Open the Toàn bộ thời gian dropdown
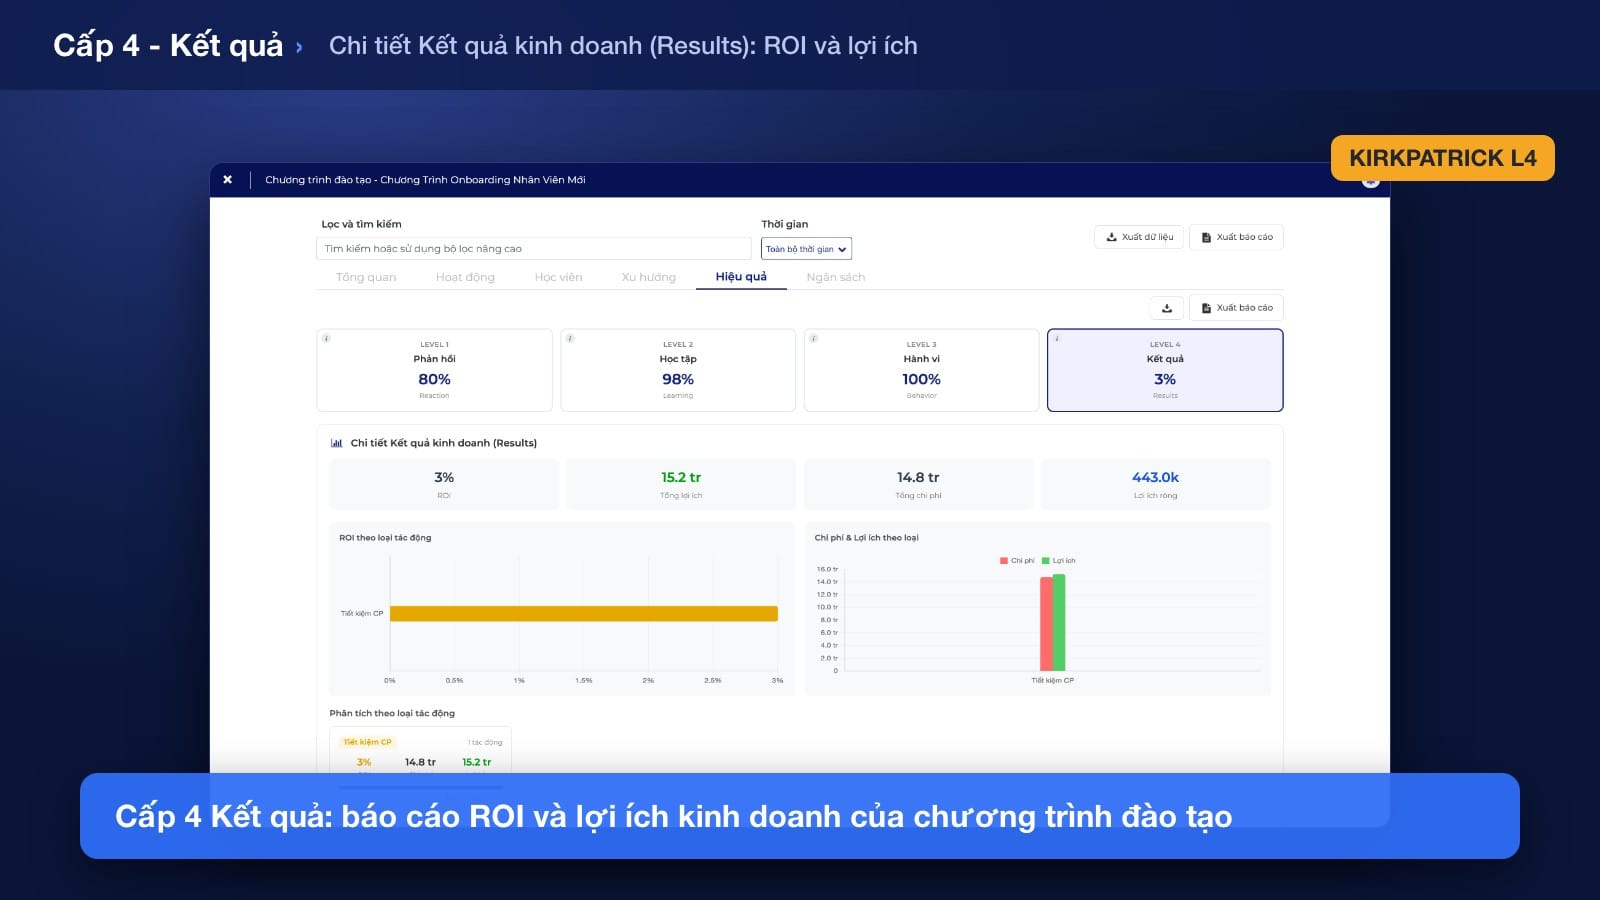The image size is (1600, 900). (806, 249)
